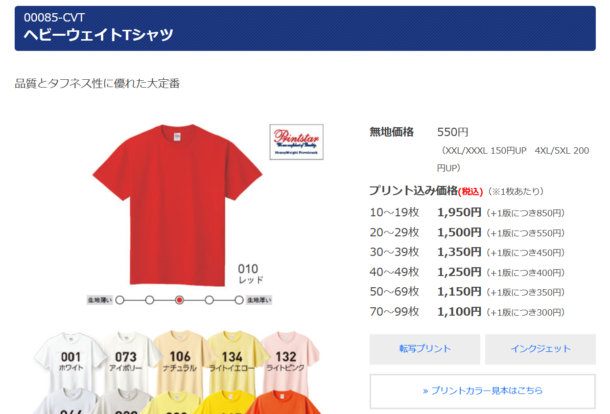Click the 生地薄い label

coord(100,300)
